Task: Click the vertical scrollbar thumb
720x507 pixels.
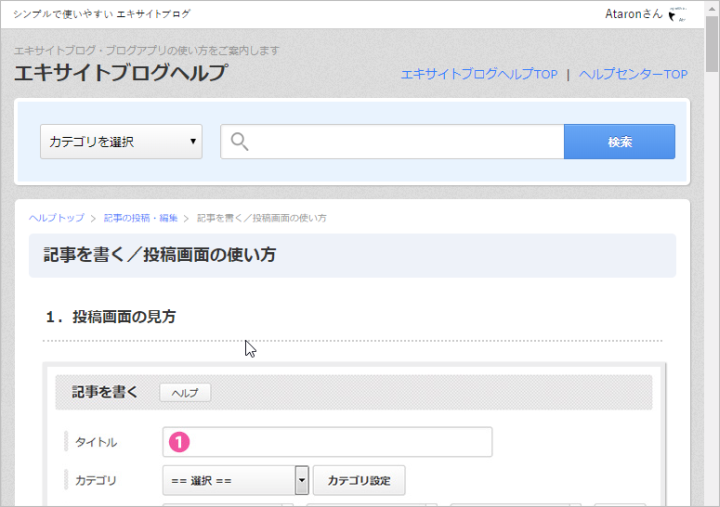Action: (x=712, y=44)
